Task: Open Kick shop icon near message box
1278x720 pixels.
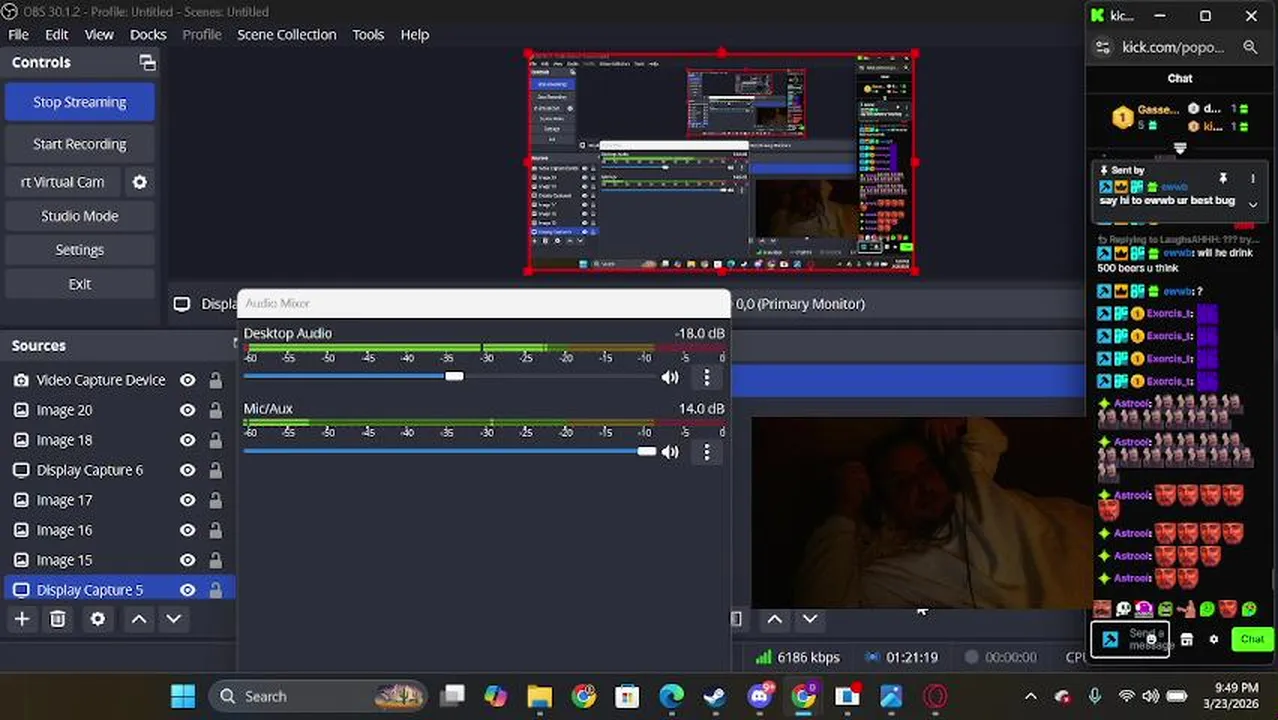Action: (1187, 639)
